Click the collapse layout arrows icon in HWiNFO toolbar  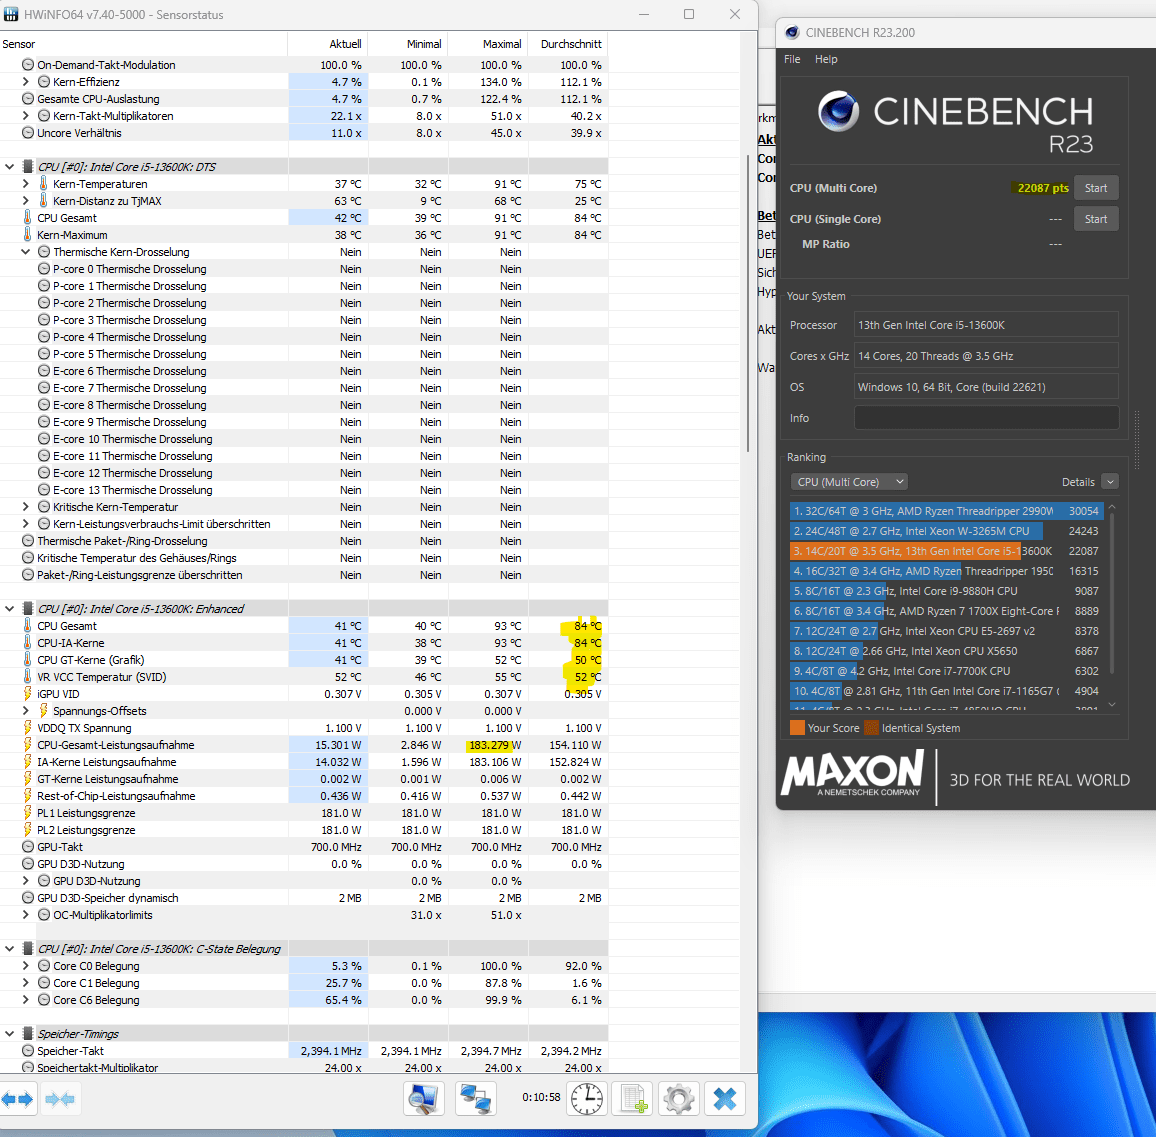click(60, 1099)
